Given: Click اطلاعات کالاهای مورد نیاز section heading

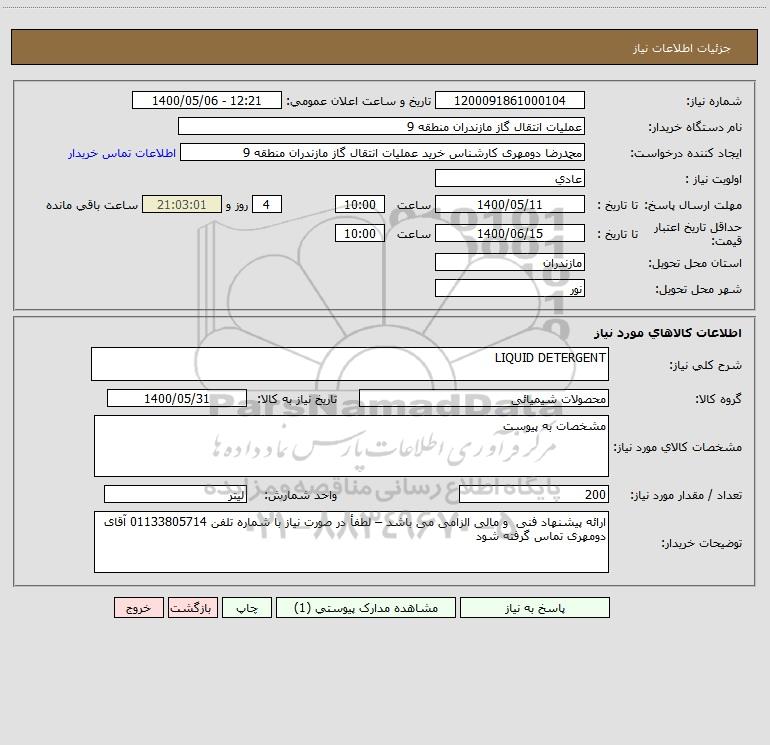Looking at the screenshot, I should click(668, 333).
